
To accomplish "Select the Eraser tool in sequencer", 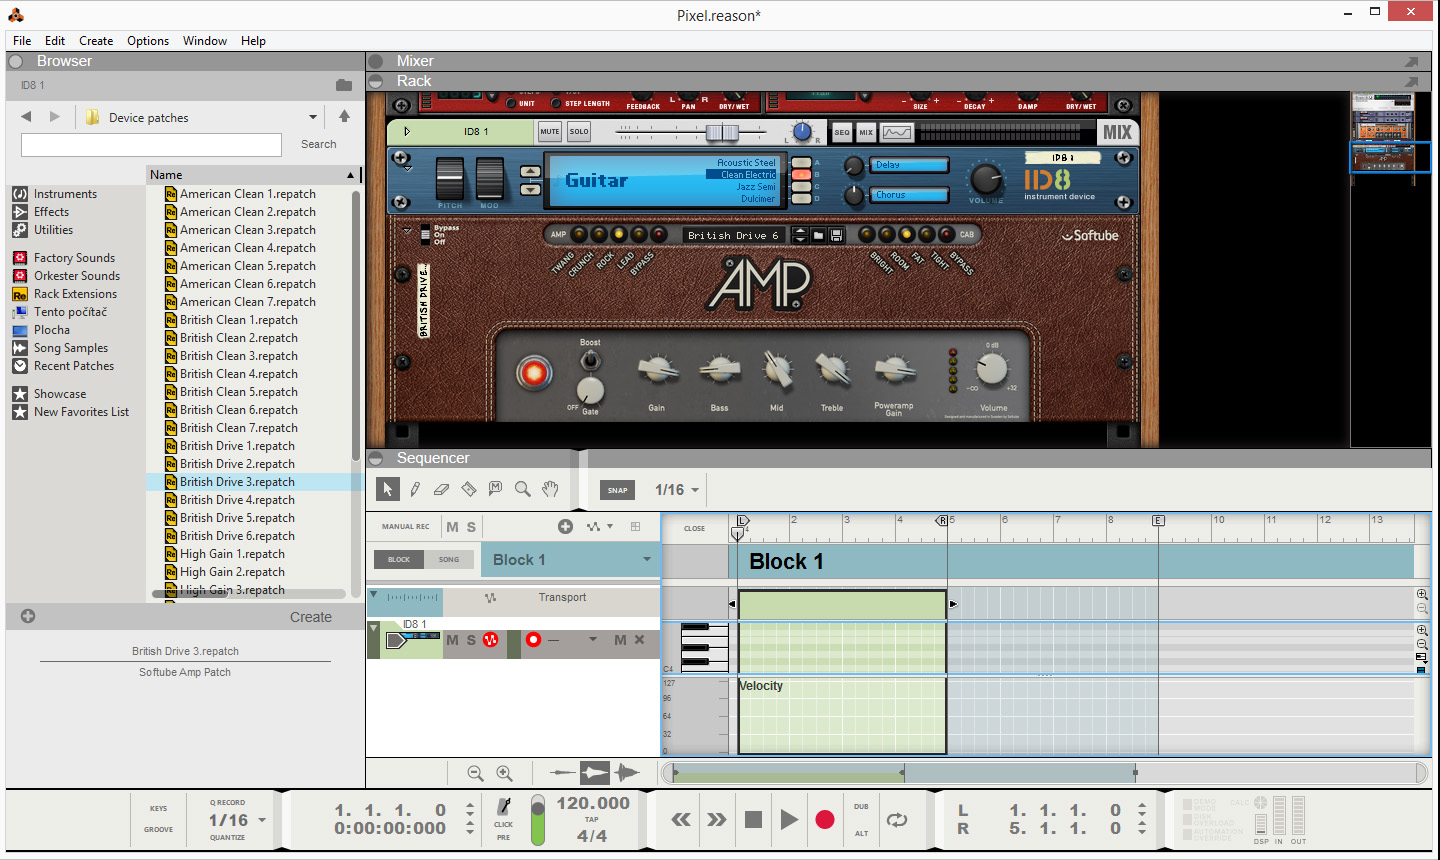I will pyautogui.click(x=441, y=489).
